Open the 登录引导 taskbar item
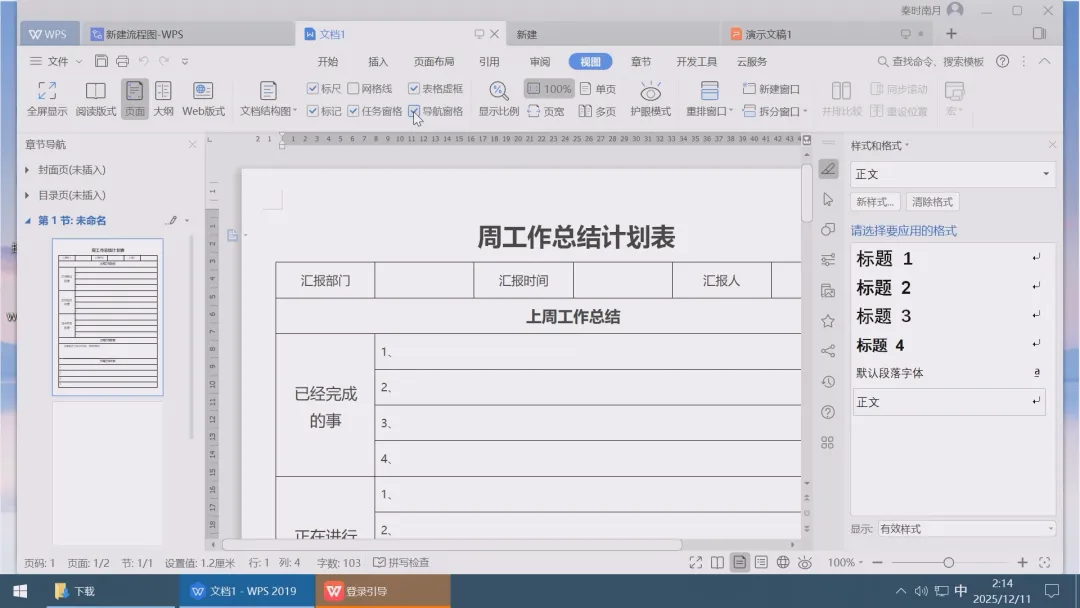The image size is (1080, 608). [383, 591]
